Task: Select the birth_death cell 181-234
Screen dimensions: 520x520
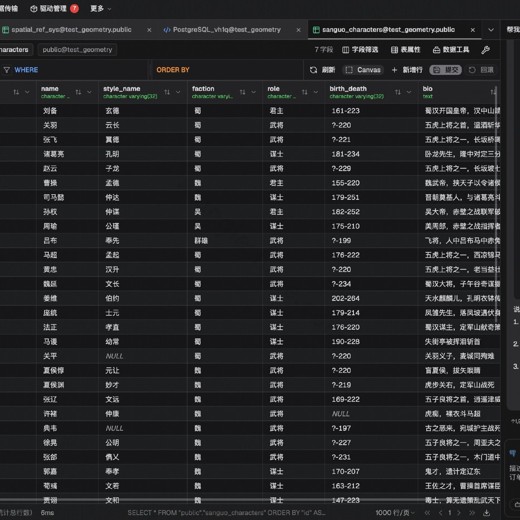Action: tap(371, 154)
